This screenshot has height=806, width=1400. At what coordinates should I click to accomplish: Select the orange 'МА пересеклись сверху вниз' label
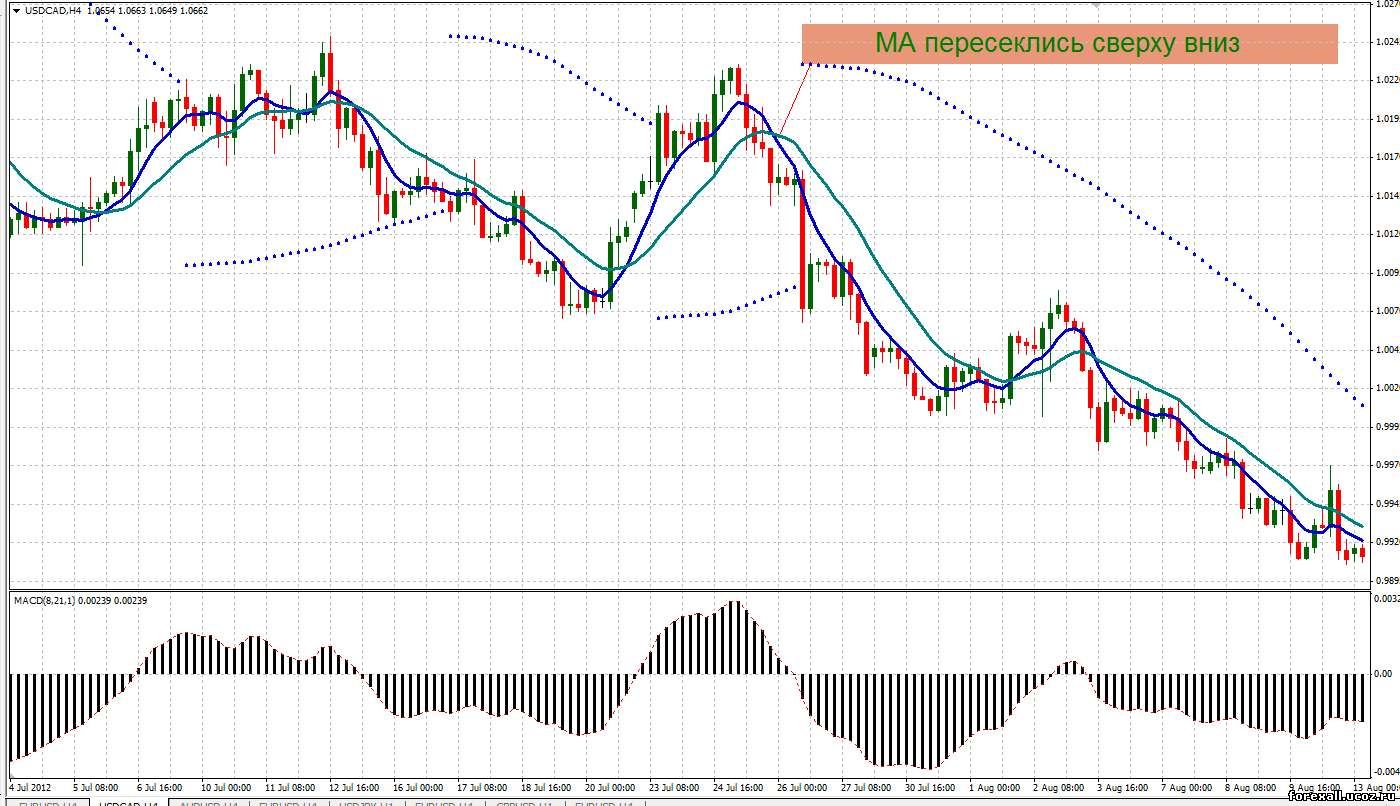pos(1068,44)
